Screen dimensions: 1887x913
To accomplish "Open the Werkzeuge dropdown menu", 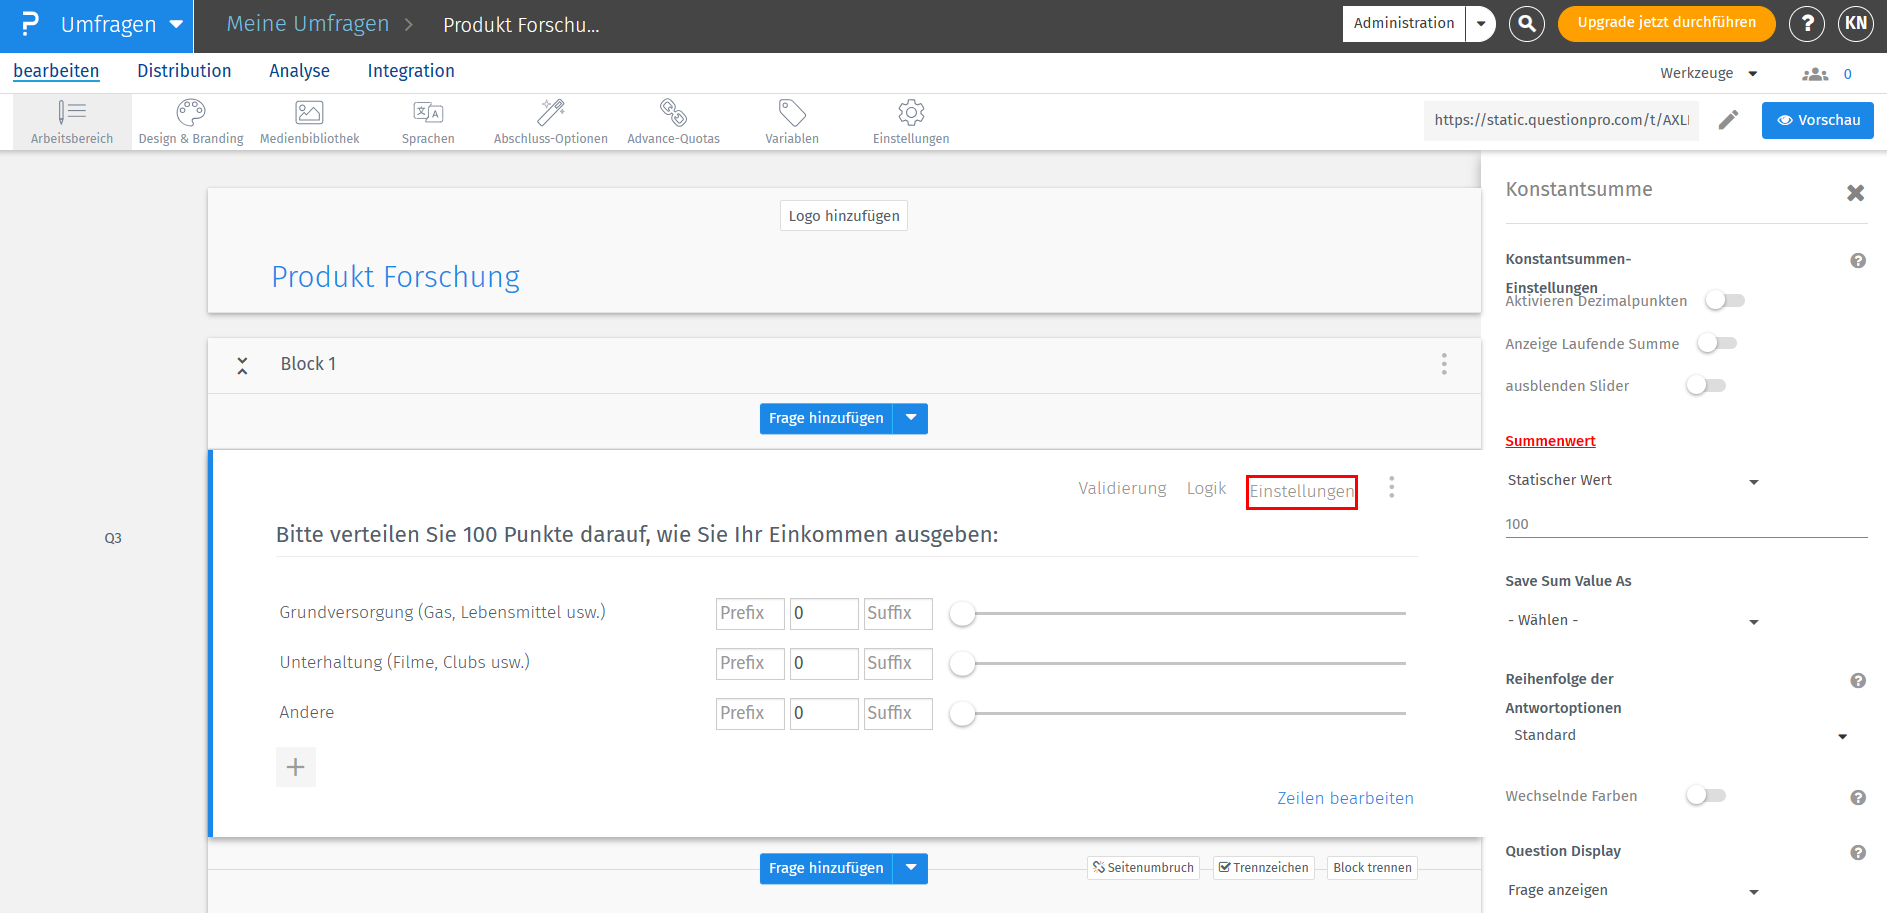I will click(1708, 73).
